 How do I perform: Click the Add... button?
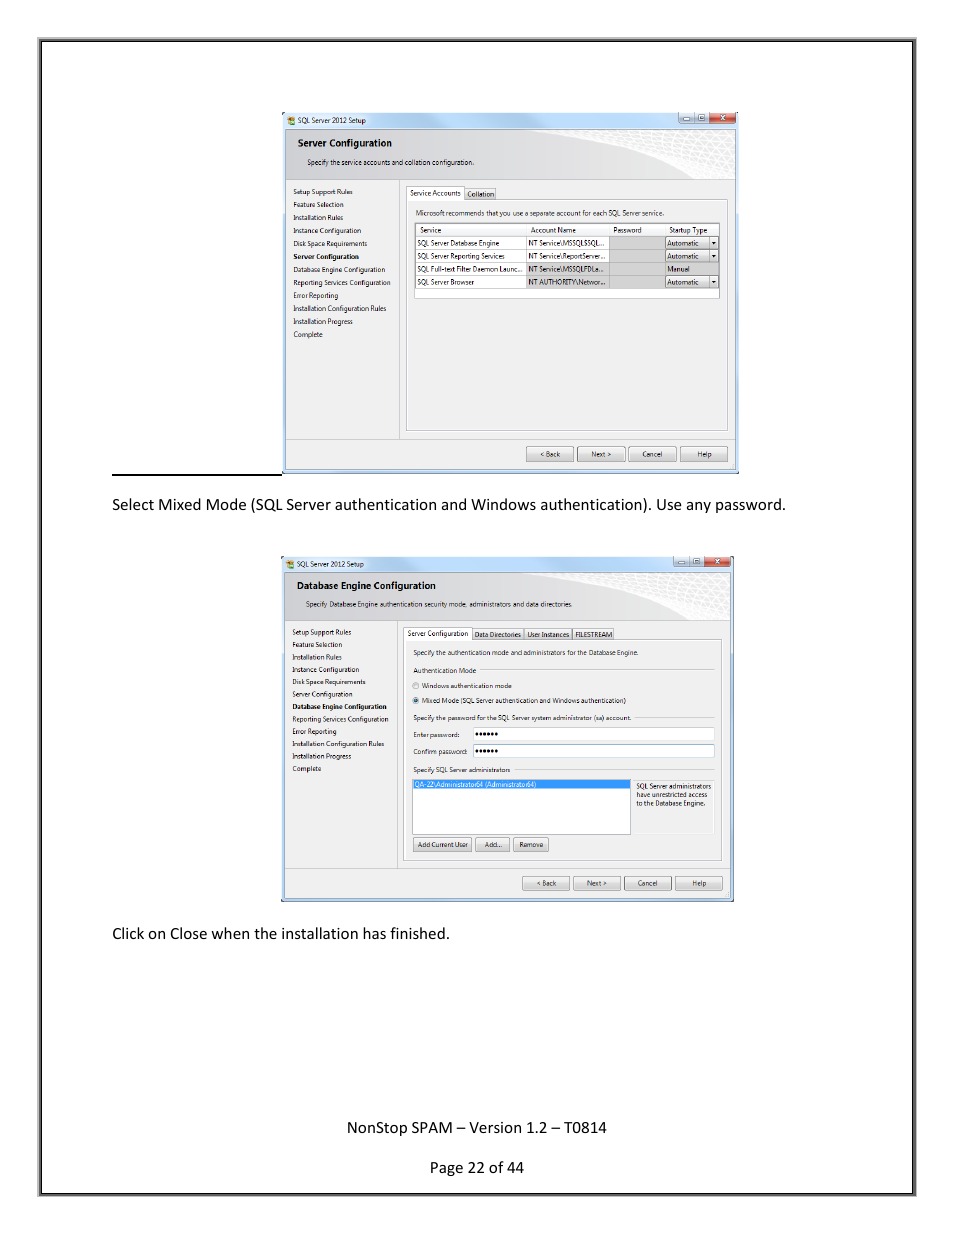493,845
